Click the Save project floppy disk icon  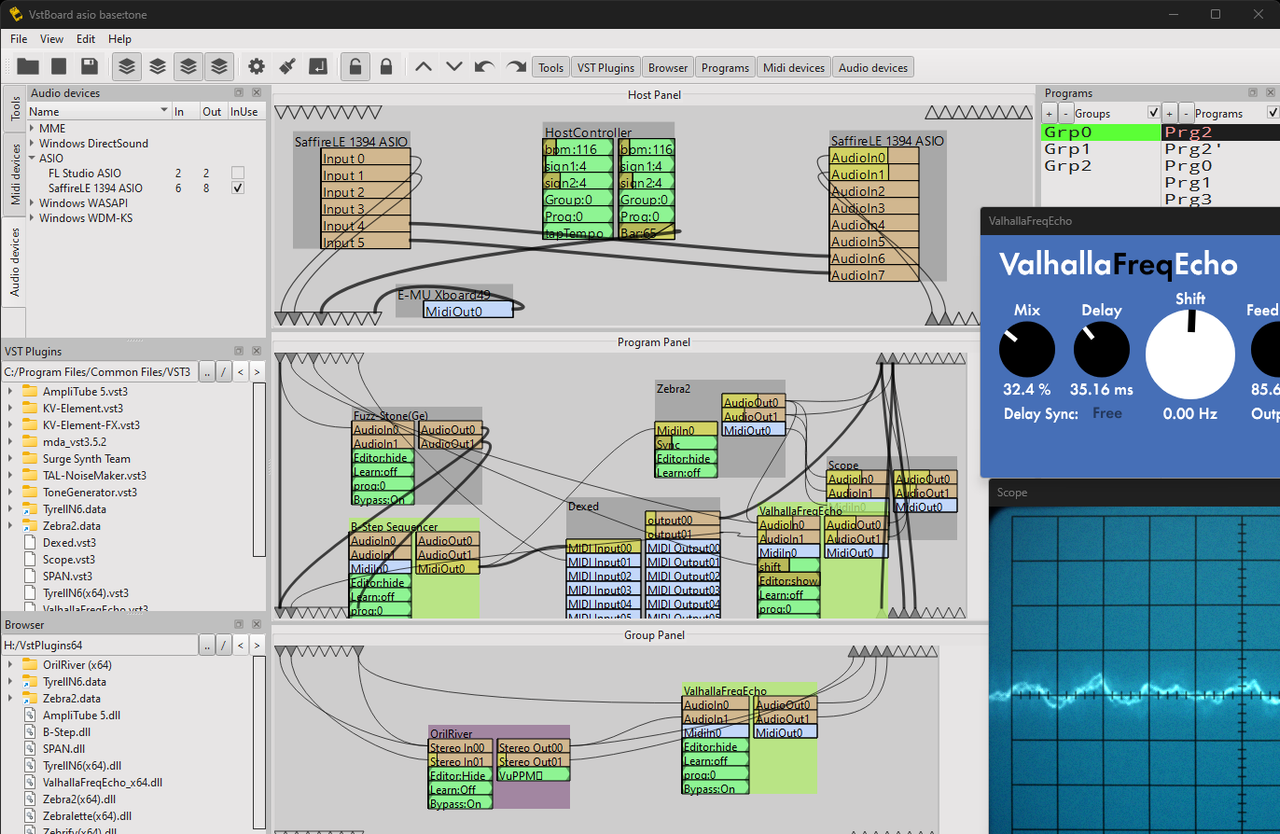tap(90, 66)
